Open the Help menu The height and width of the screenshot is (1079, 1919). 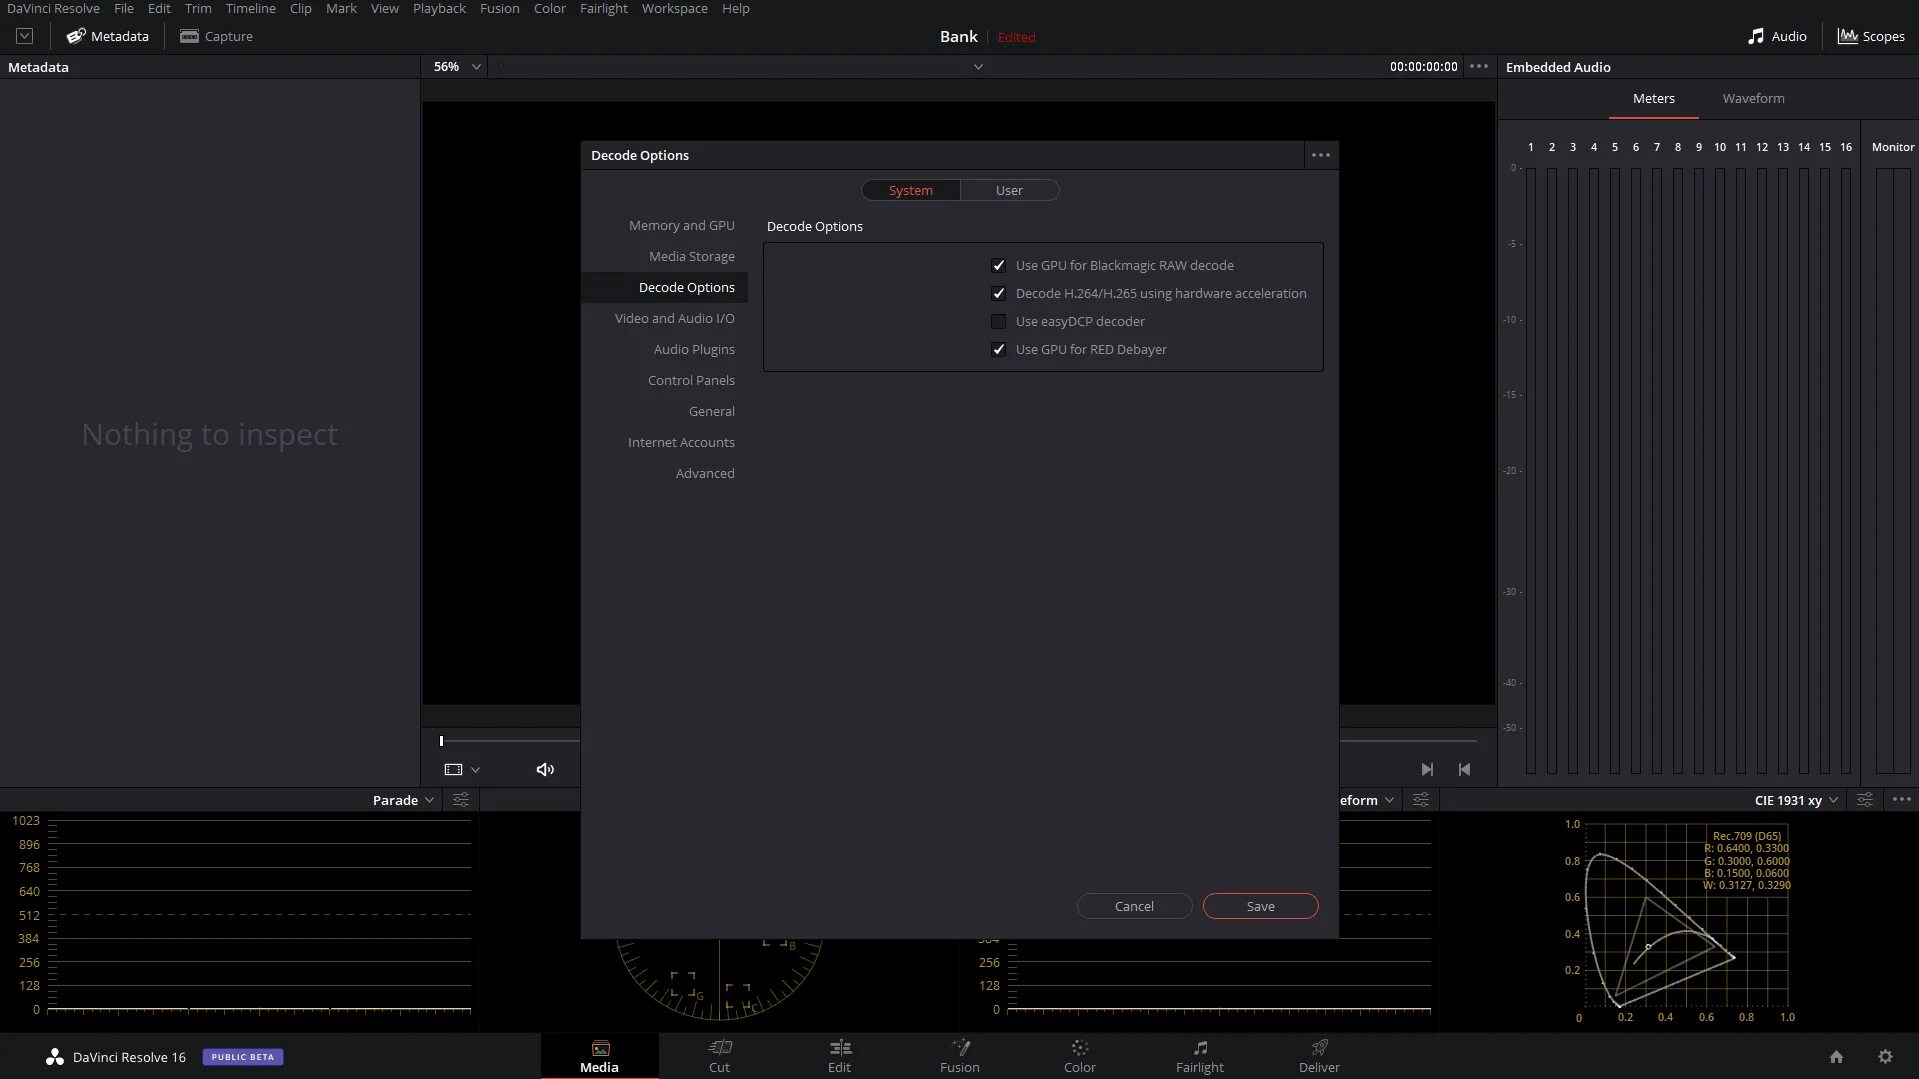[736, 8]
